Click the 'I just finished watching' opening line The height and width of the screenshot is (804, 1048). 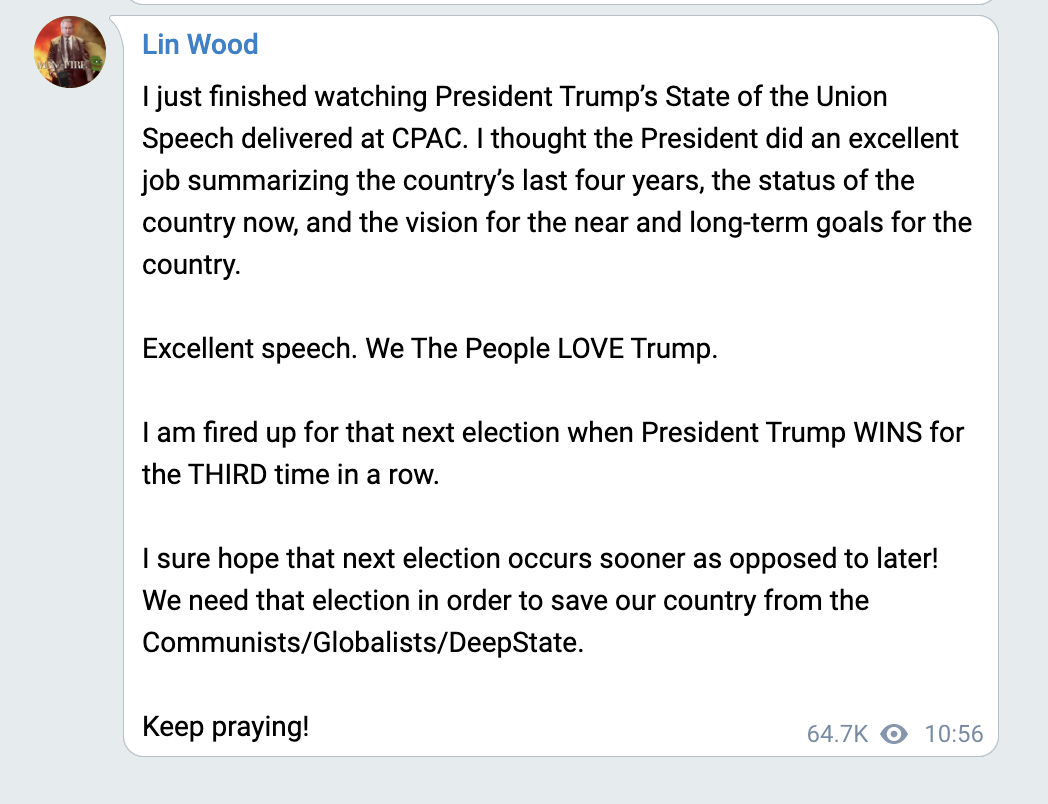tap(284, 97)
